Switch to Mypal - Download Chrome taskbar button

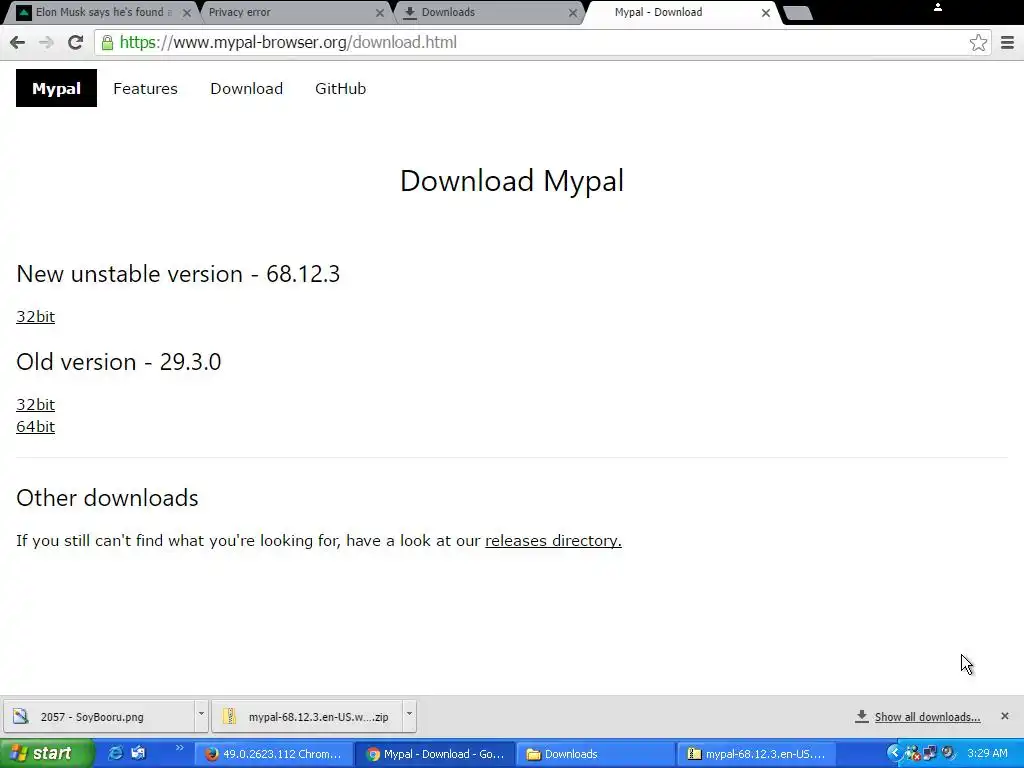[435, 754]
